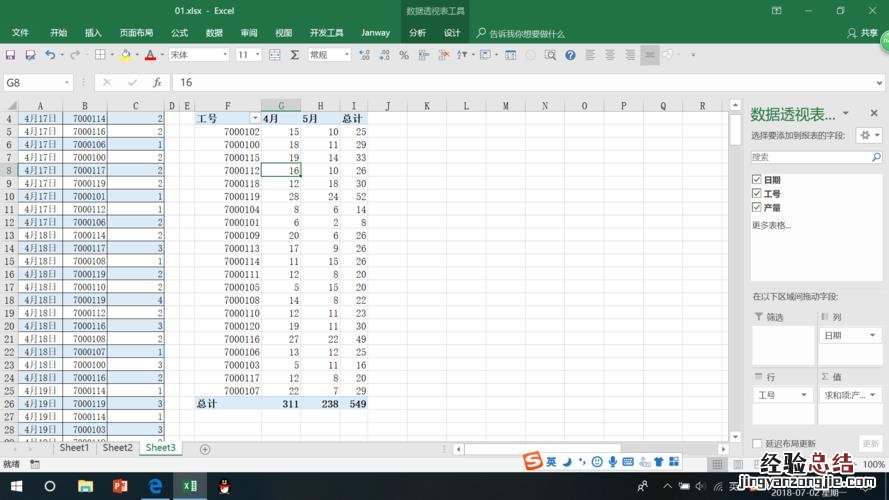Click the field list 搜索 search box
The height and width of the screenshot is (500, 889).
coord(810,157)
